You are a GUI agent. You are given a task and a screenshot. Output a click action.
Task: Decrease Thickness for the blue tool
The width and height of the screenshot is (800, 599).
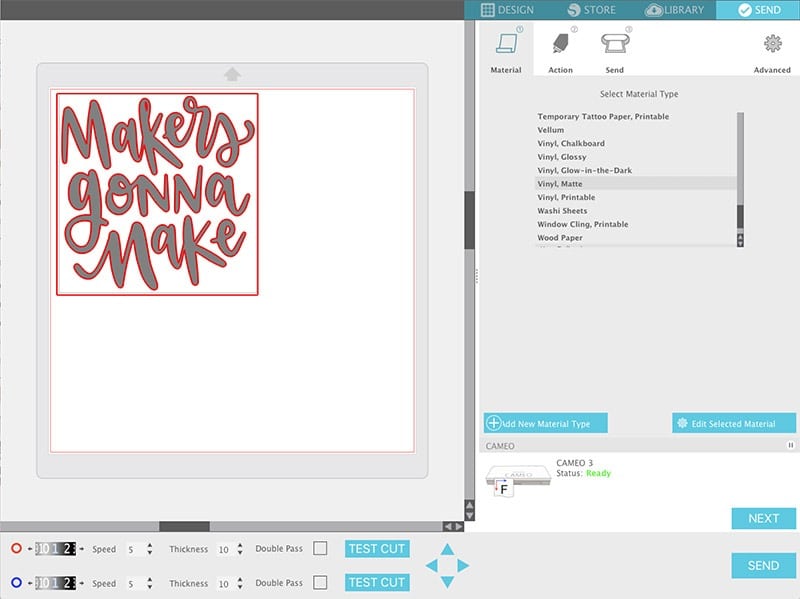[x=241, y=586]
